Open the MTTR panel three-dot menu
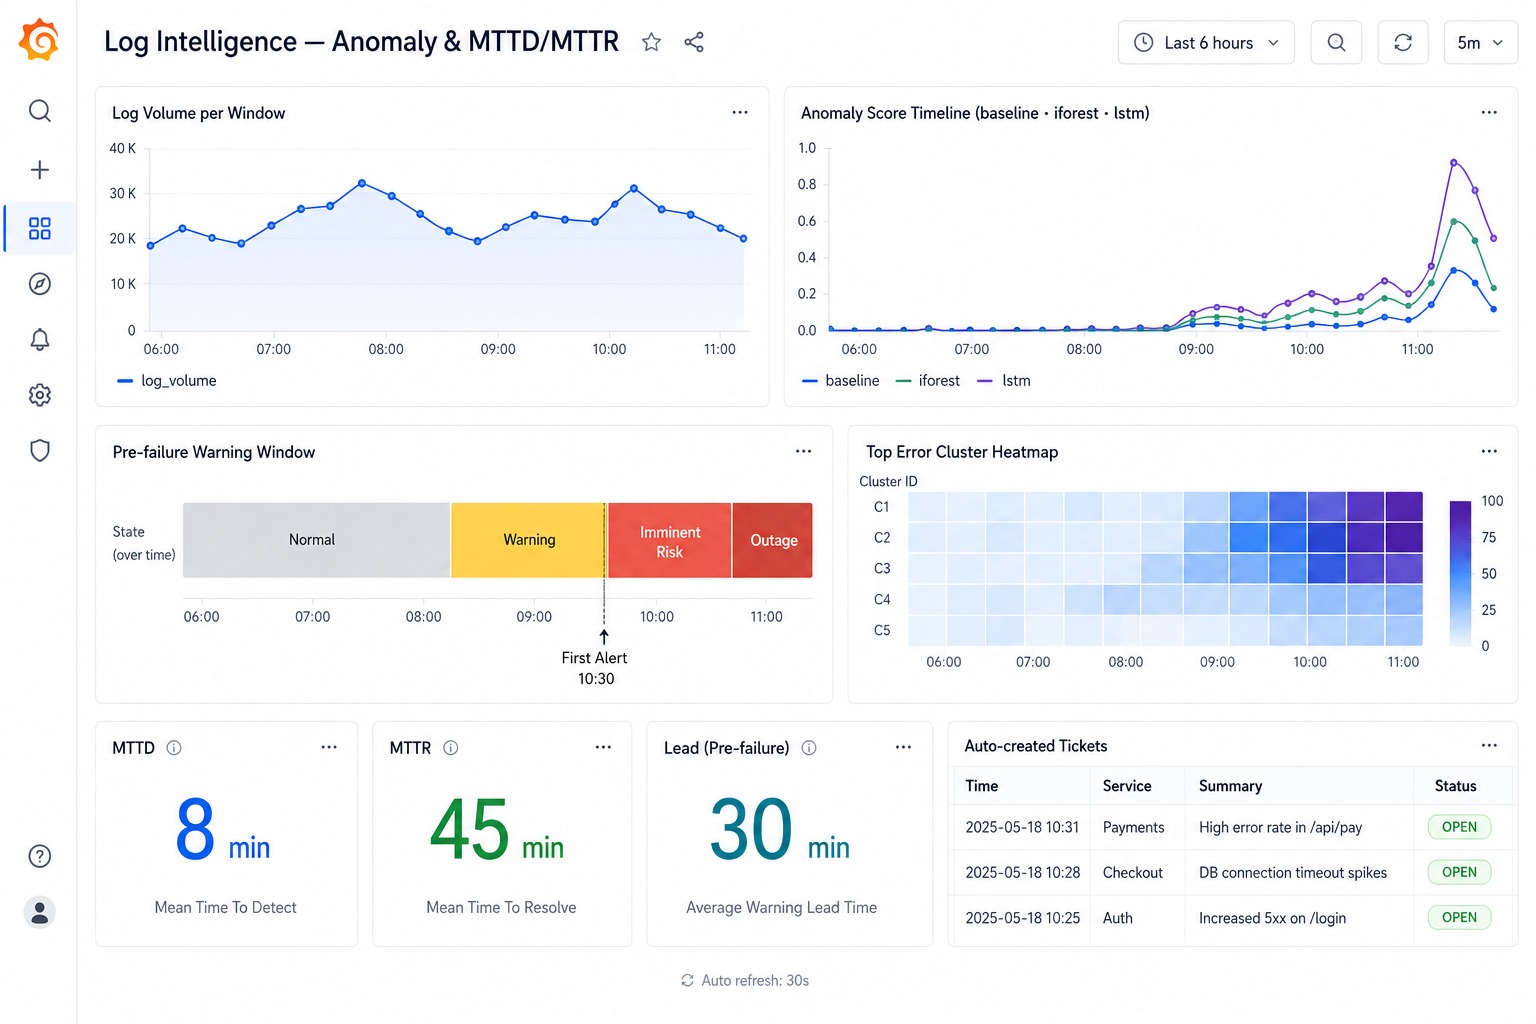 coord(603,747)
